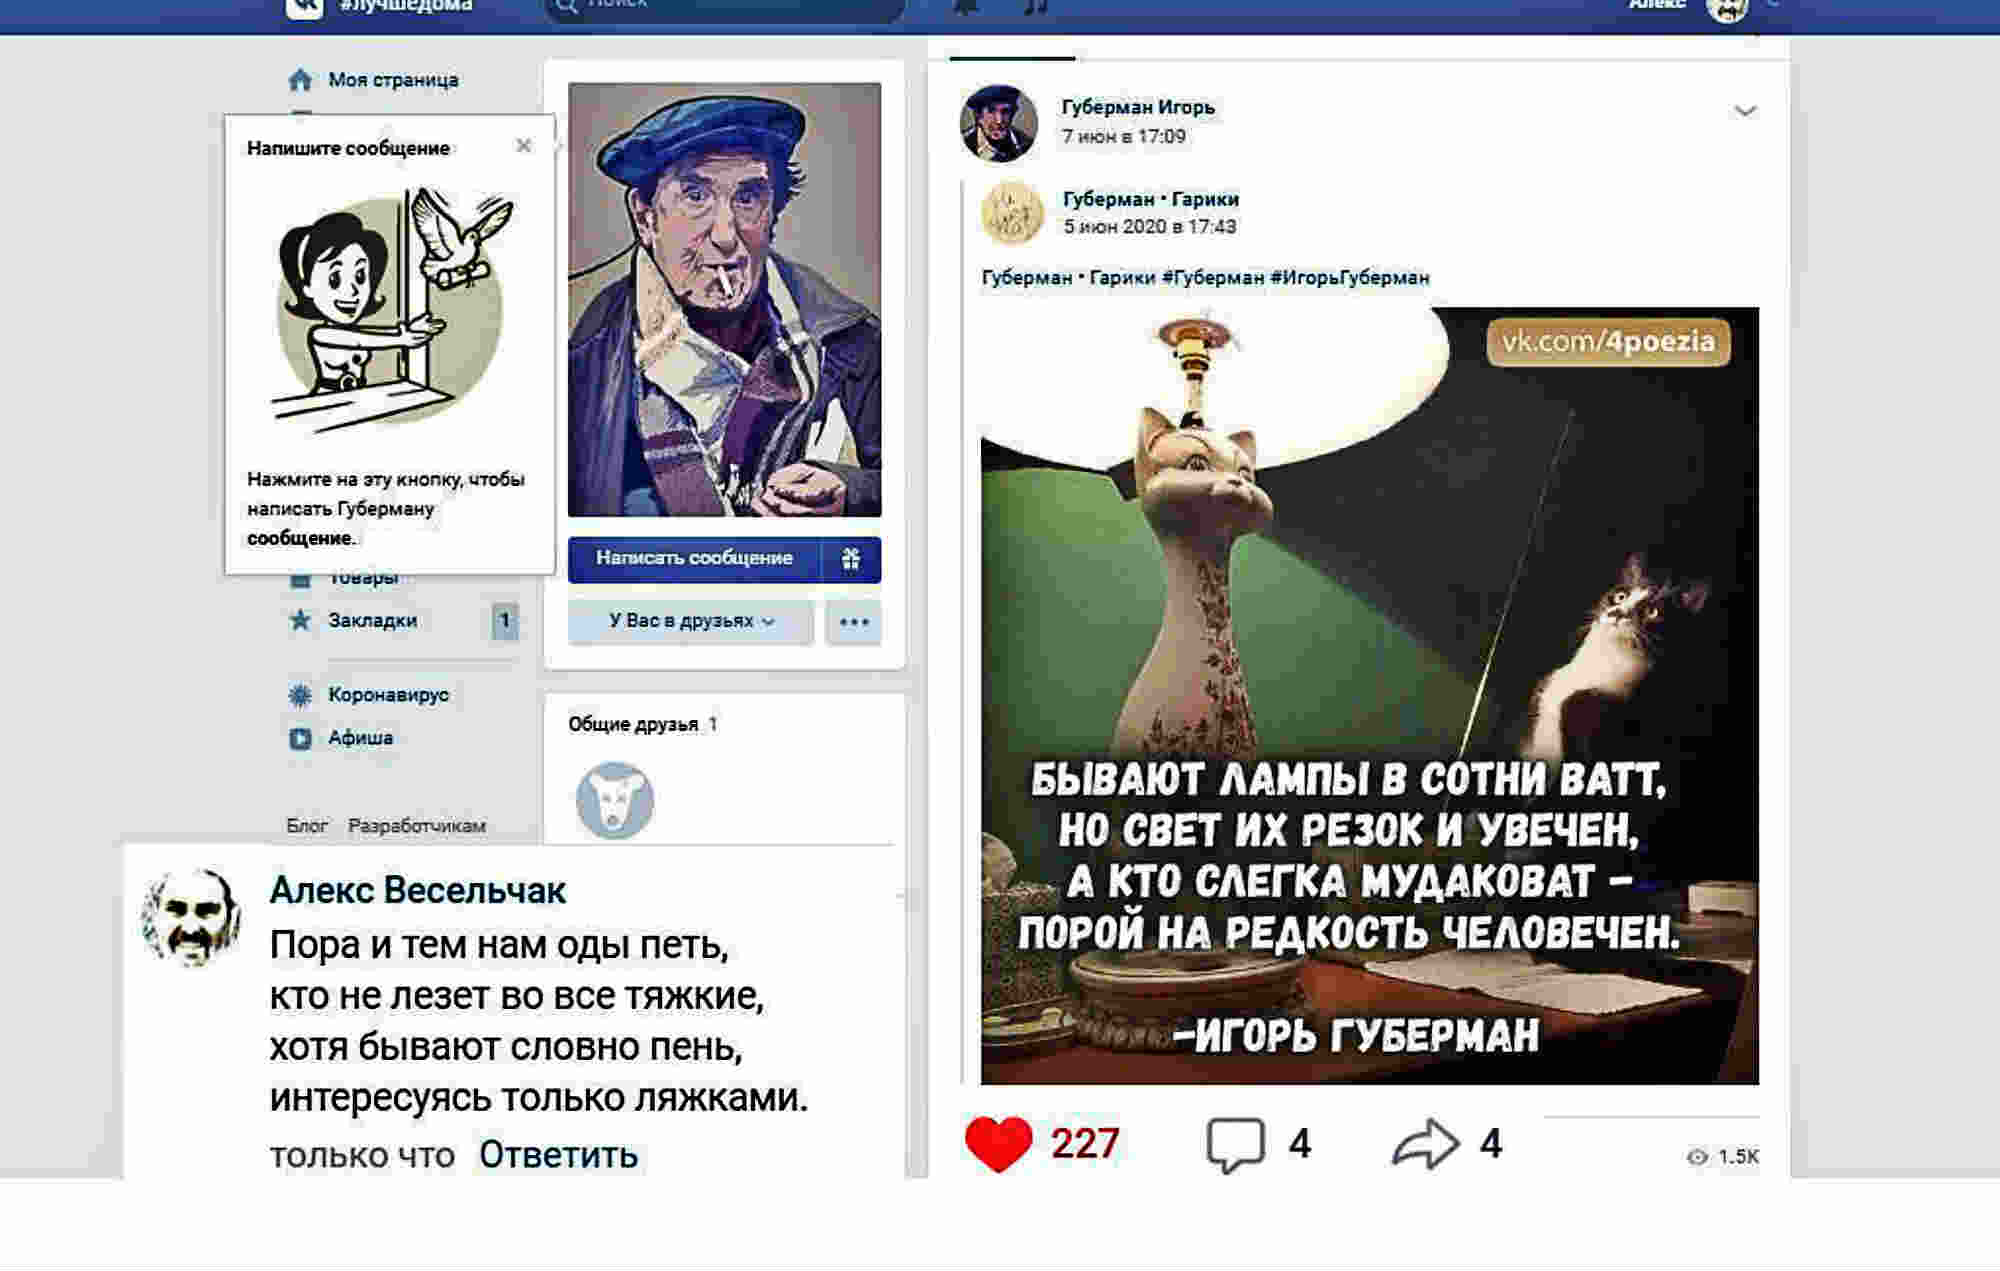
Task: Click the share arrow icon
Action: pos(1425,1143)
